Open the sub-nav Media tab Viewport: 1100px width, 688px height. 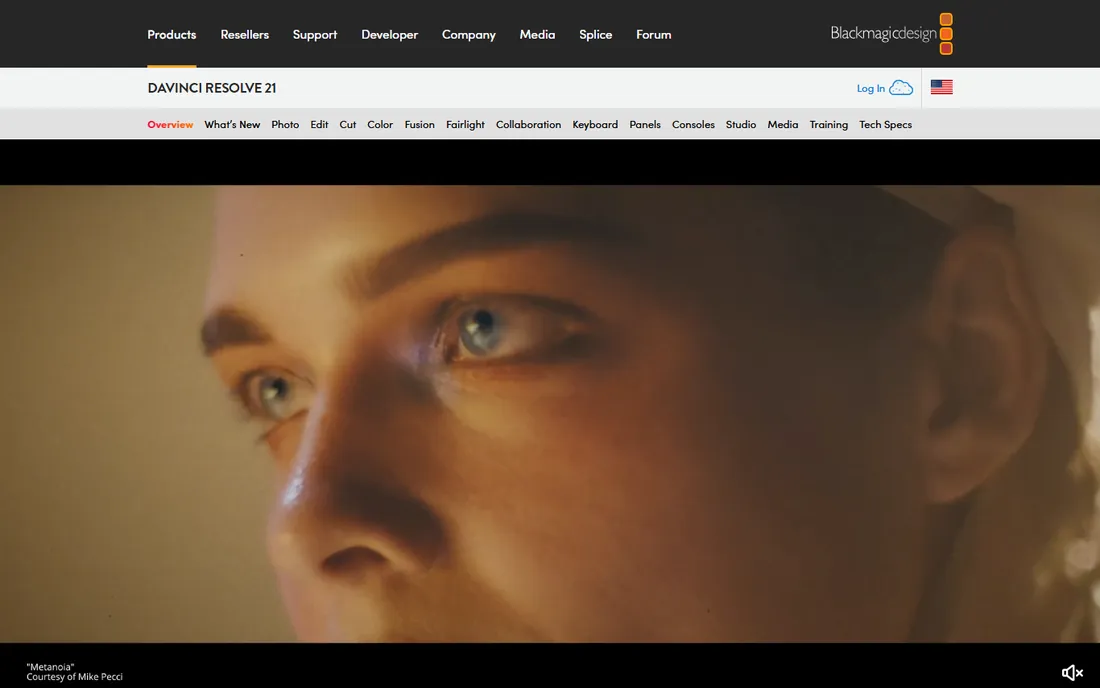click(x=783, y=124)
